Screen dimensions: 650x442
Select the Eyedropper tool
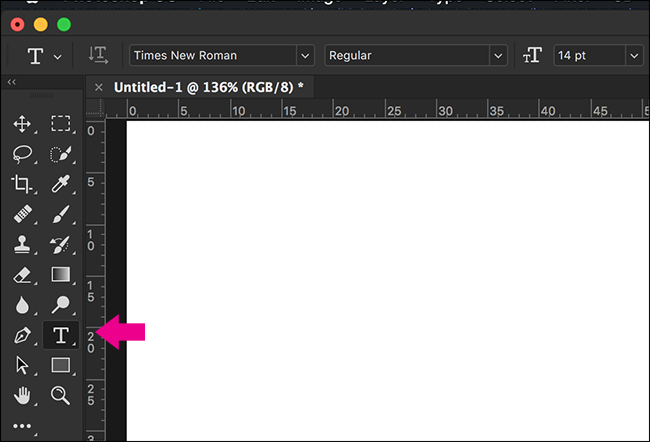pyautogui.click(x=61, y=184)
